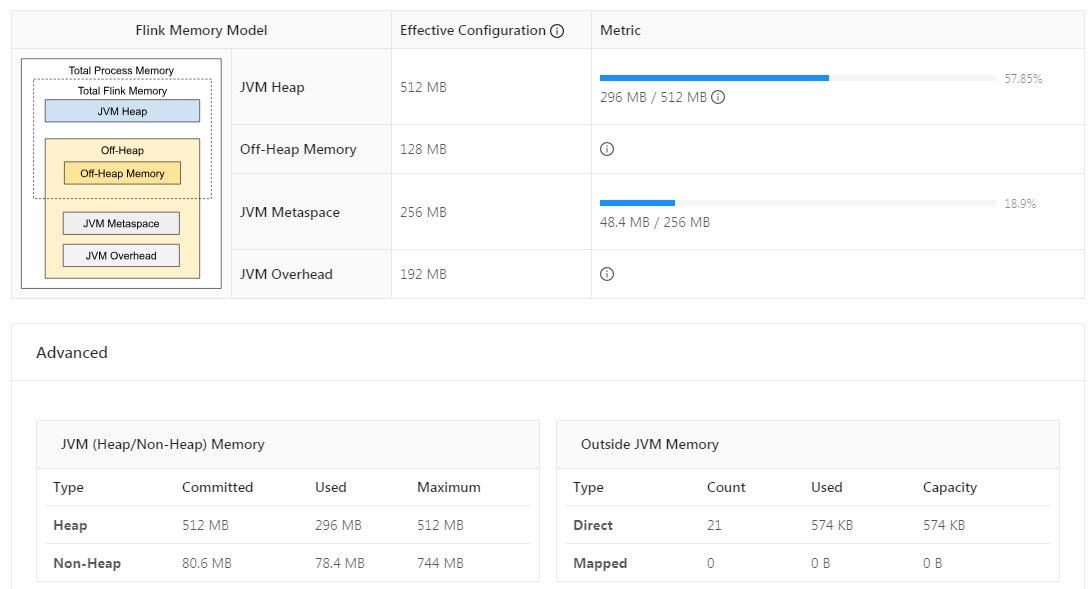
Task: Click the Heap committed value 512 MB
Action: [x=205, y=526]
